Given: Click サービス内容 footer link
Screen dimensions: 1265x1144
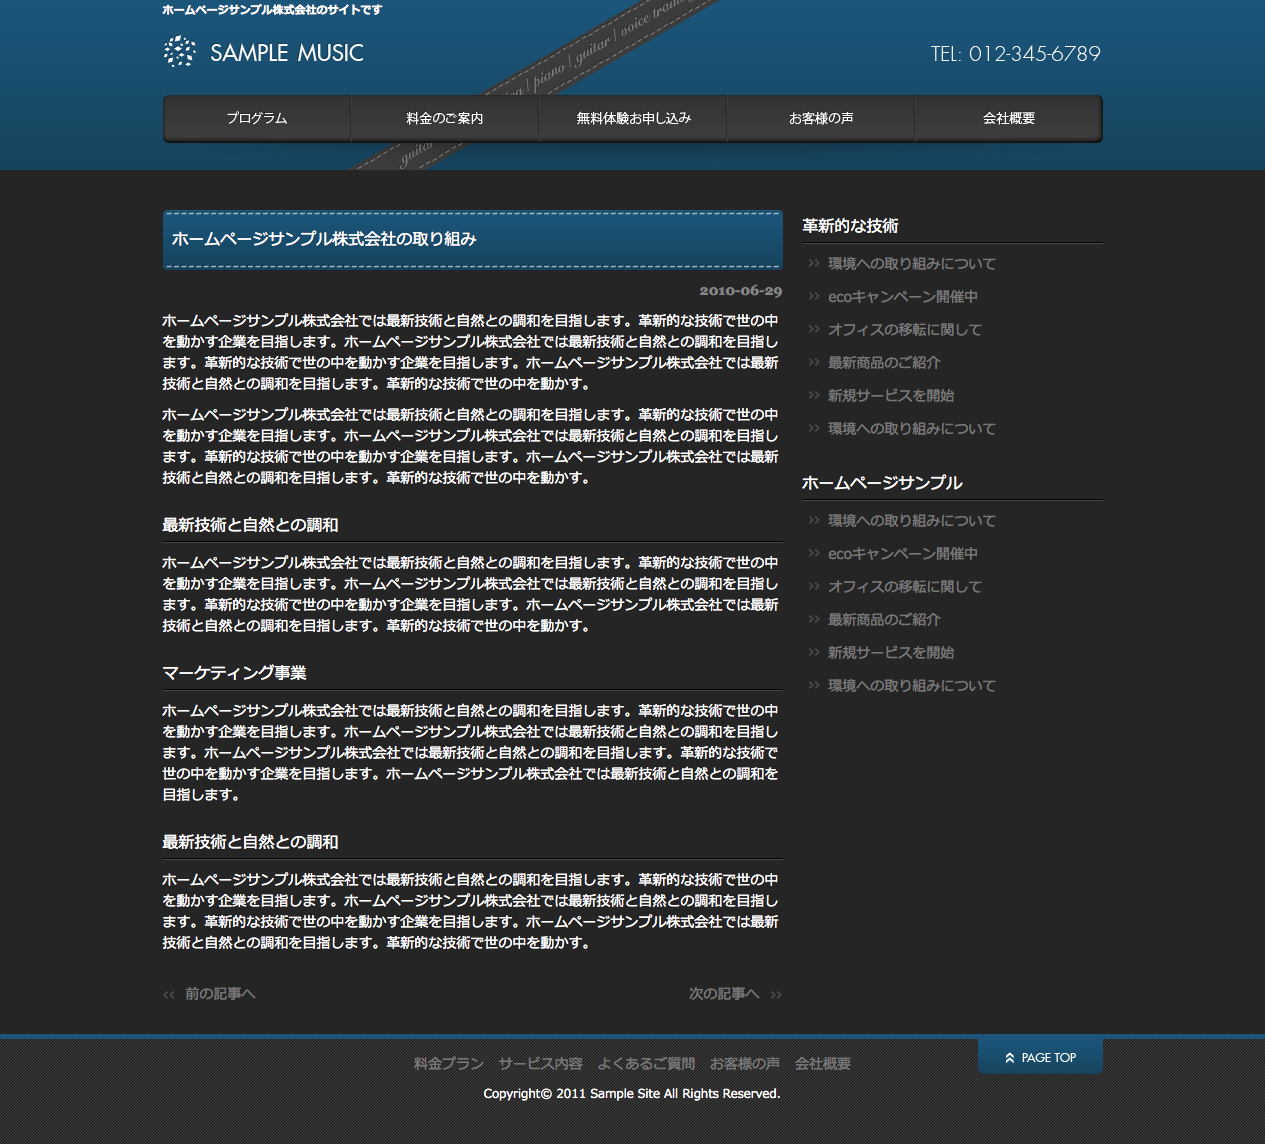Looking at the screenshot, I should [540, 1064].
